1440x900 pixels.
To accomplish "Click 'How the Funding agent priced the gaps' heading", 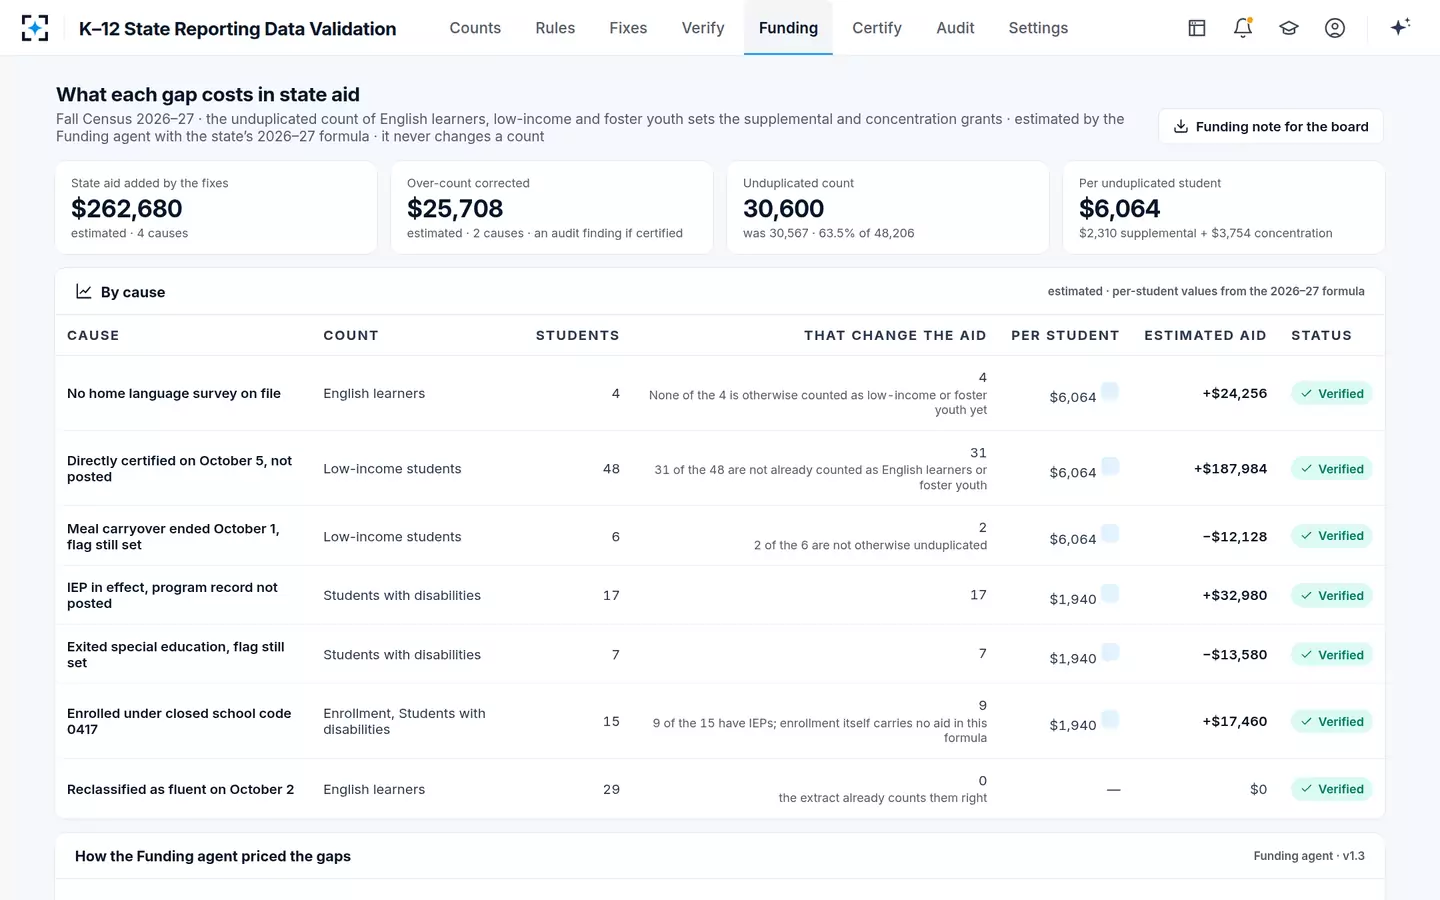I will click(x=213, y=856).
